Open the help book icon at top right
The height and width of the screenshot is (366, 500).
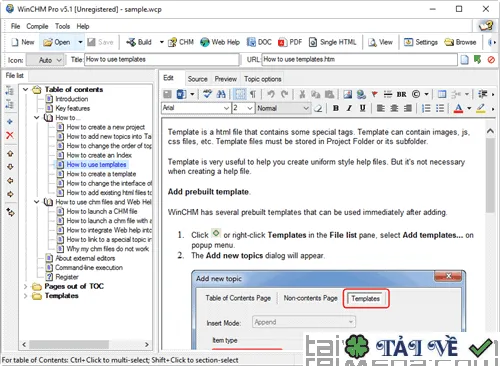coord(486,26)
